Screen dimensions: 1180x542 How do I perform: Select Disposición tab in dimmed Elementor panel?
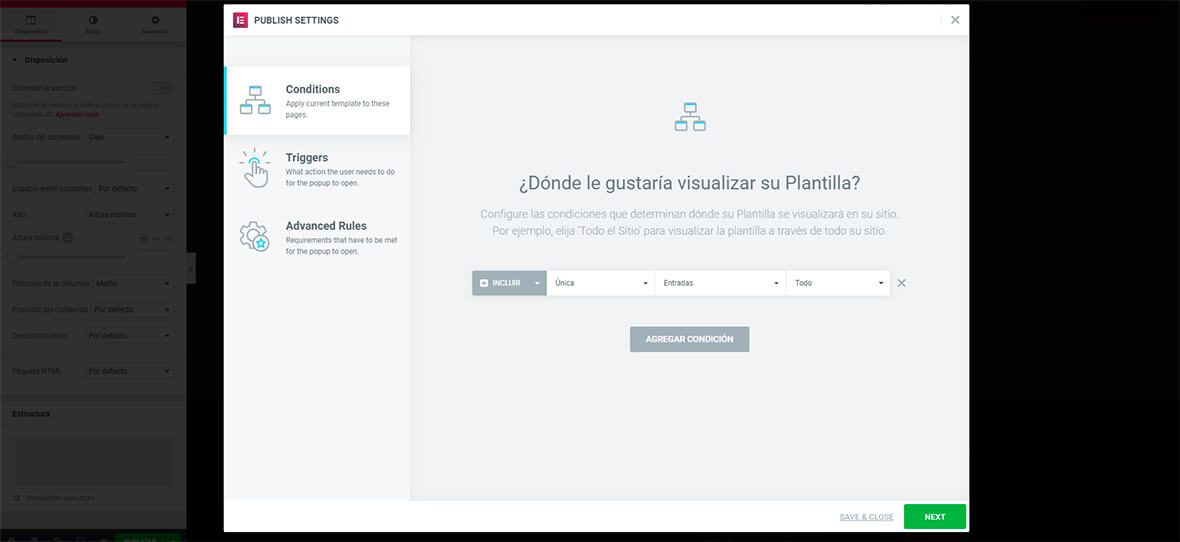point(31,24)
